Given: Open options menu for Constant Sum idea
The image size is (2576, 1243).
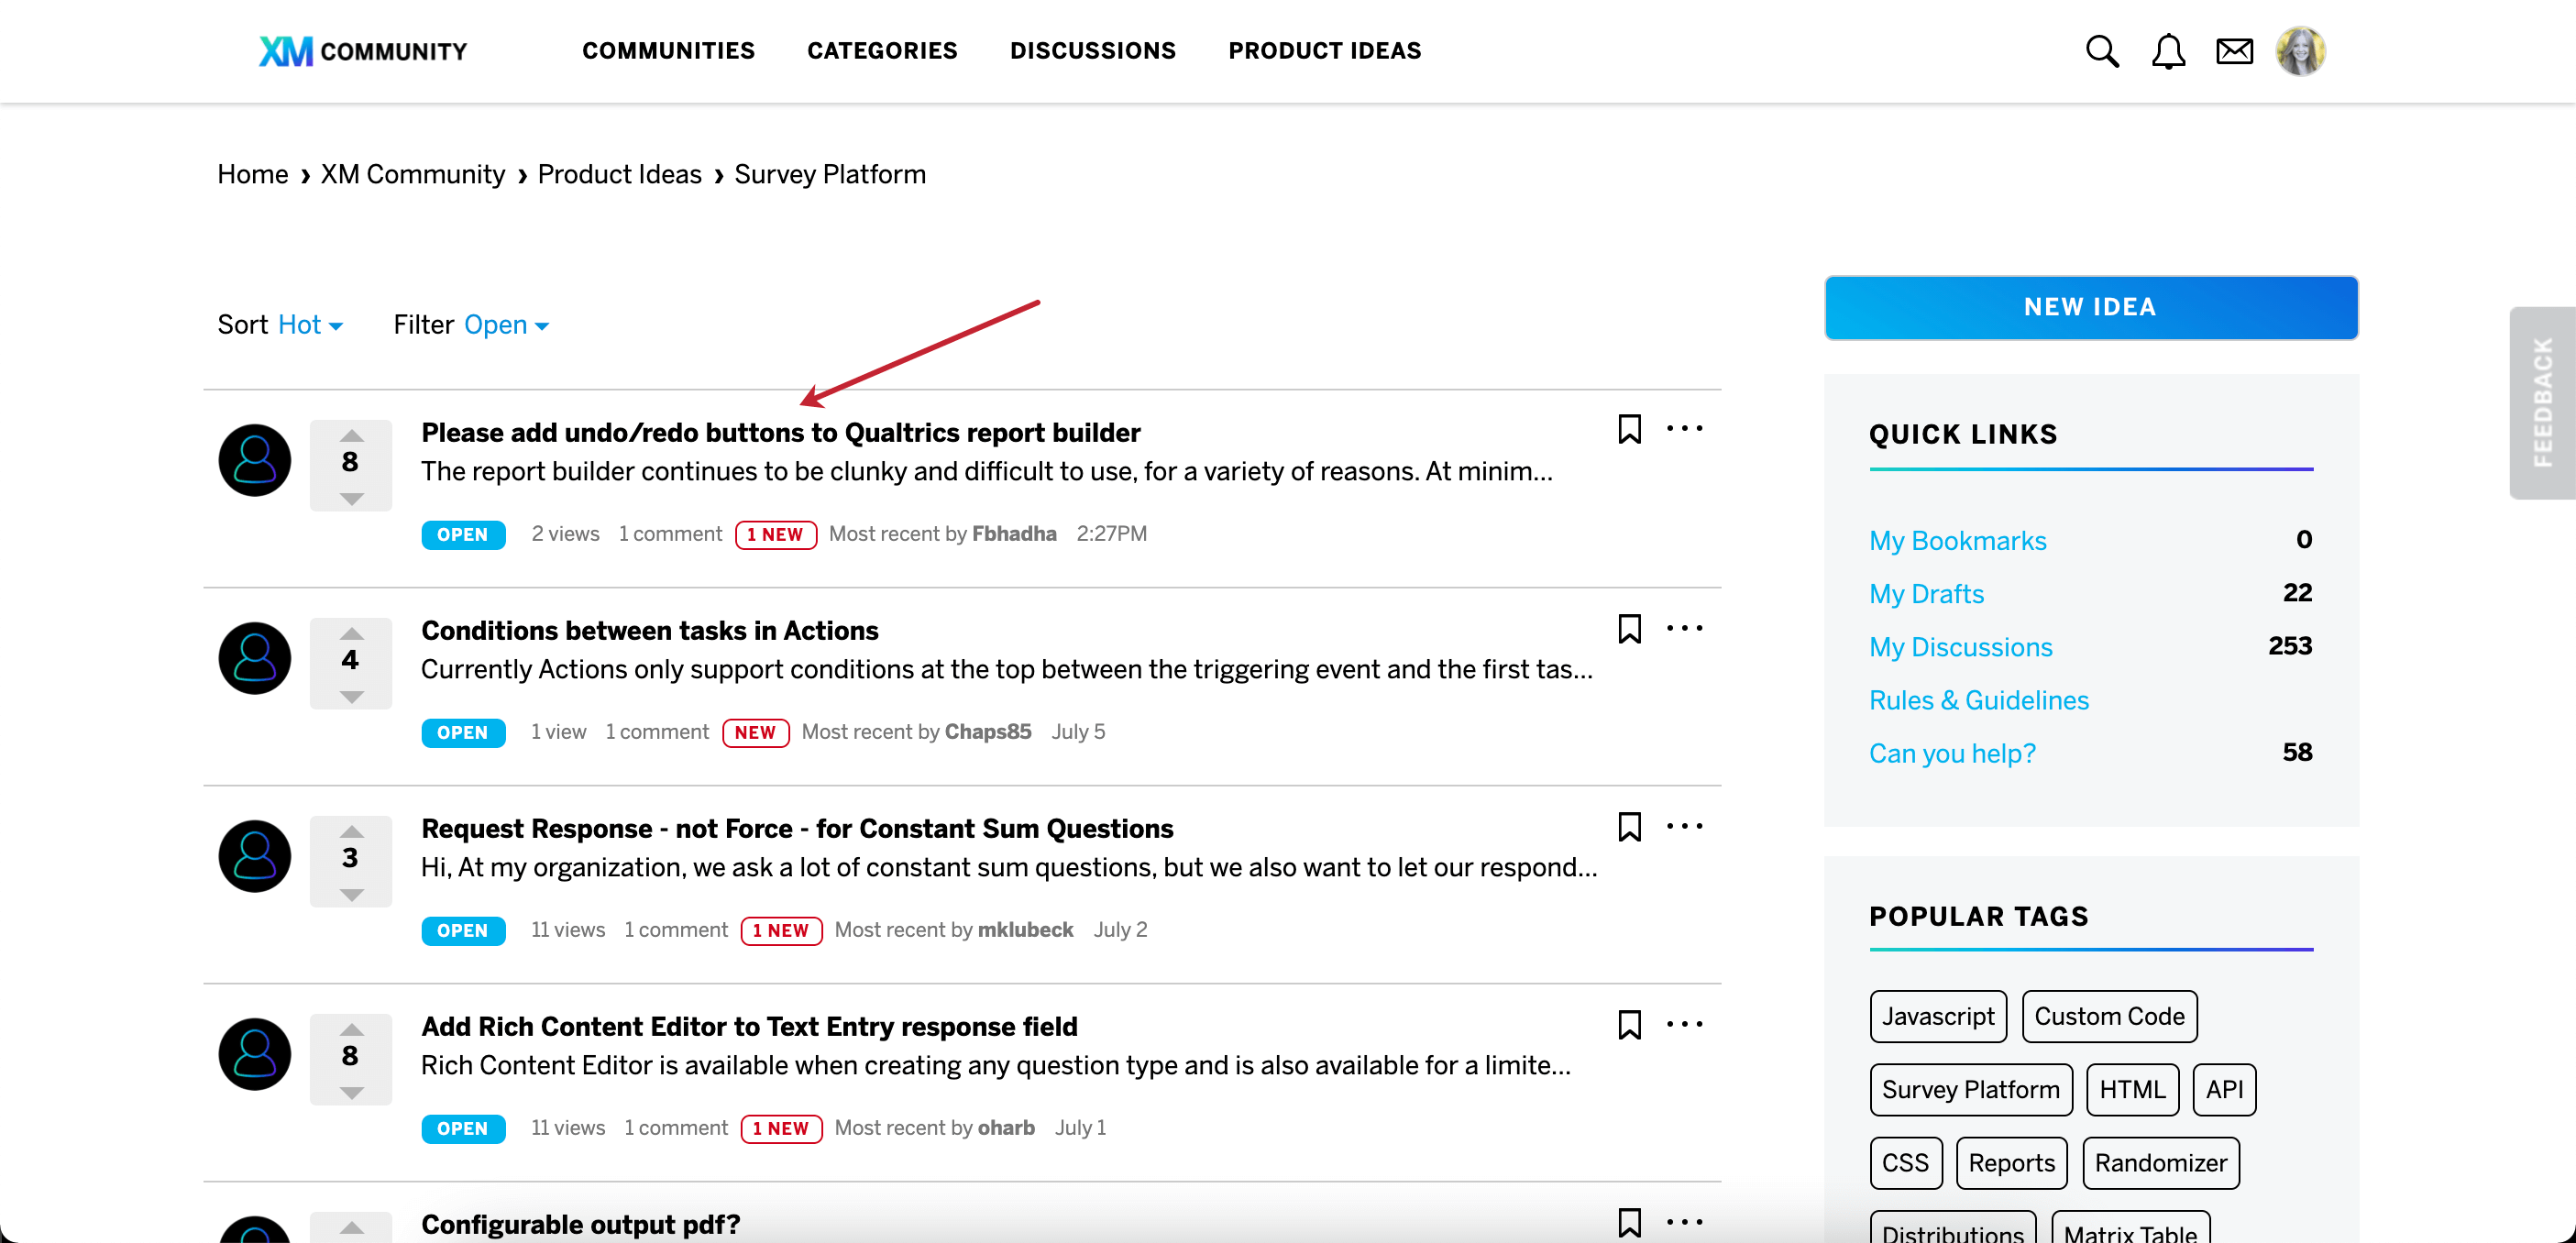Looking at the screenshot, I should pos(1684,826).
